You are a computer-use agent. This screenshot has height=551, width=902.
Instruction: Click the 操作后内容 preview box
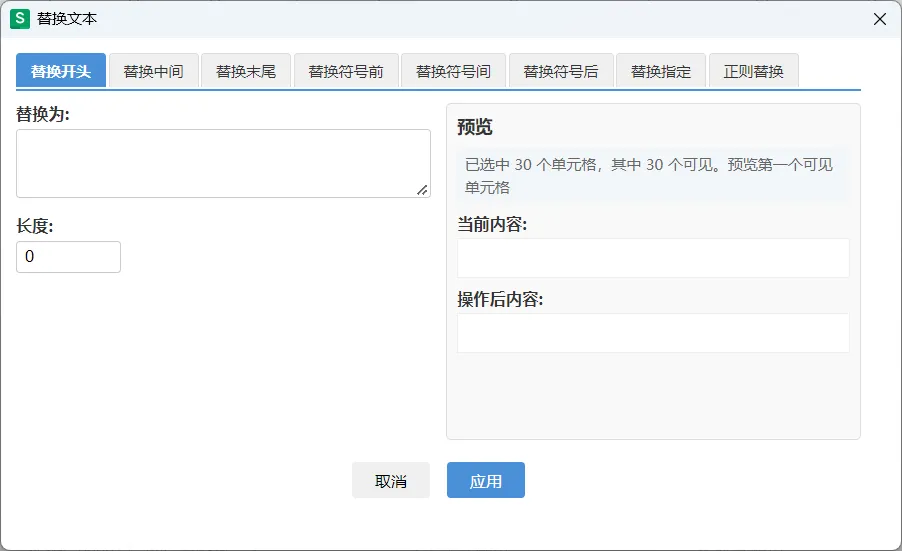653,332
